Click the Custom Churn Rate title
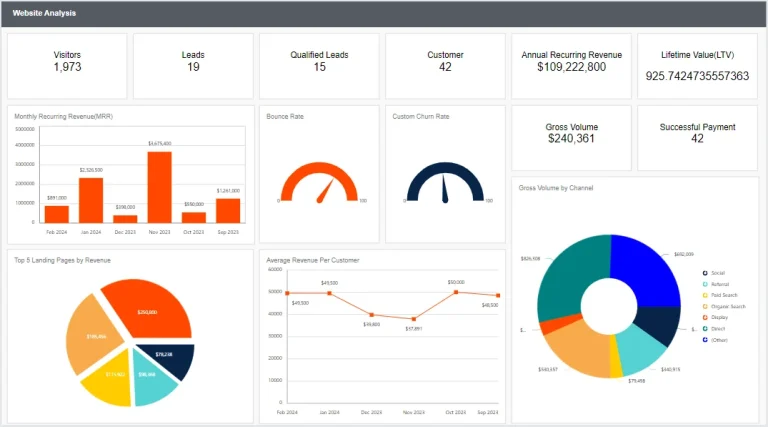Viewport: 768px width, 427px height. pos(421,117)
